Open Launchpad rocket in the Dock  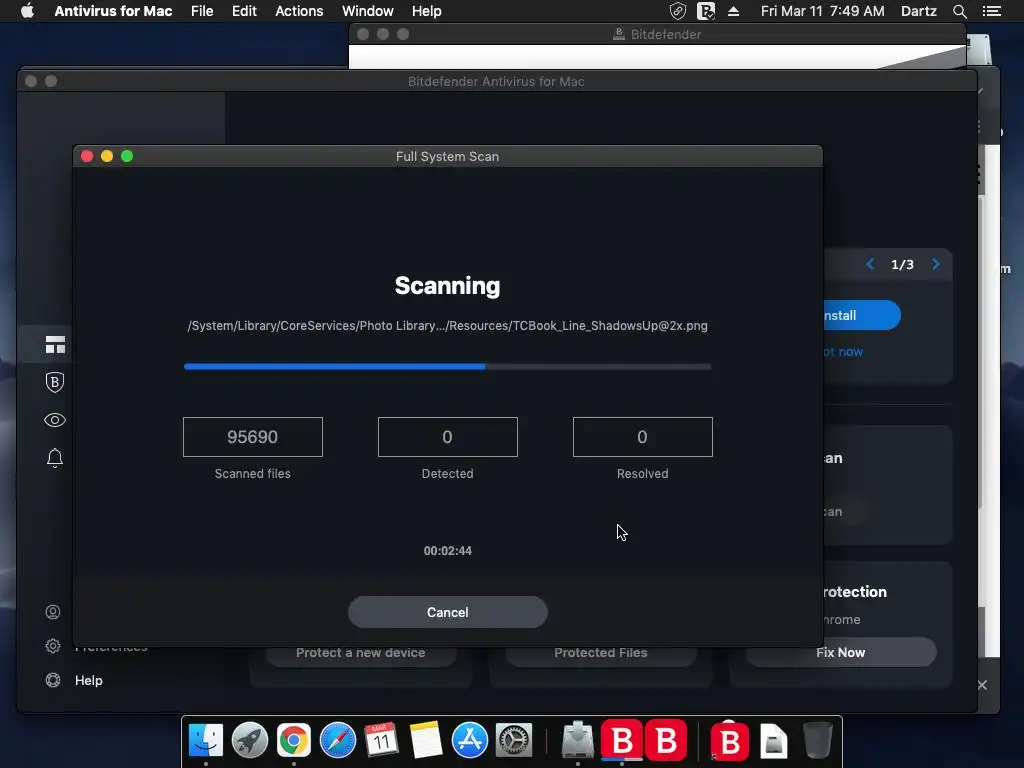(249, 741)
